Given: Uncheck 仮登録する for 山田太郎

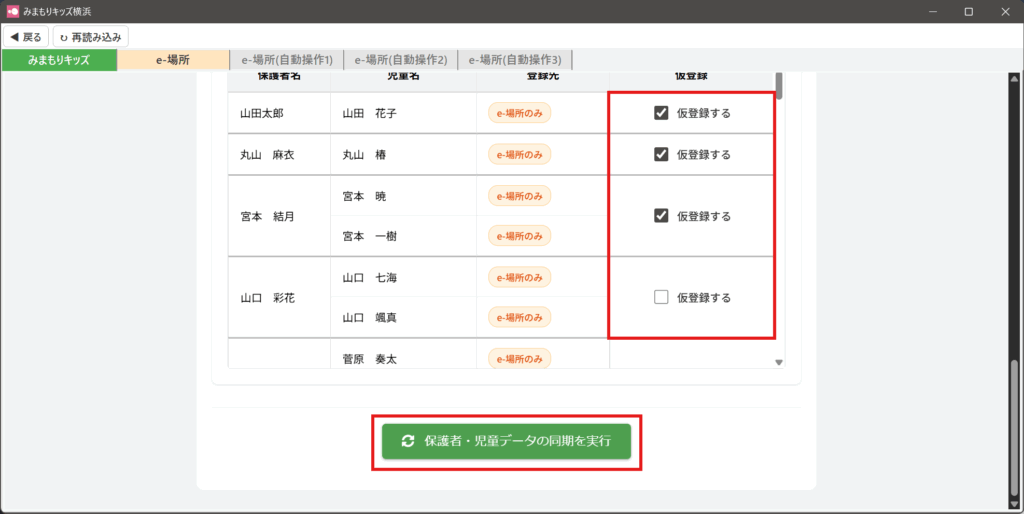Looking at the screenshot, I should tap(660, 113).
